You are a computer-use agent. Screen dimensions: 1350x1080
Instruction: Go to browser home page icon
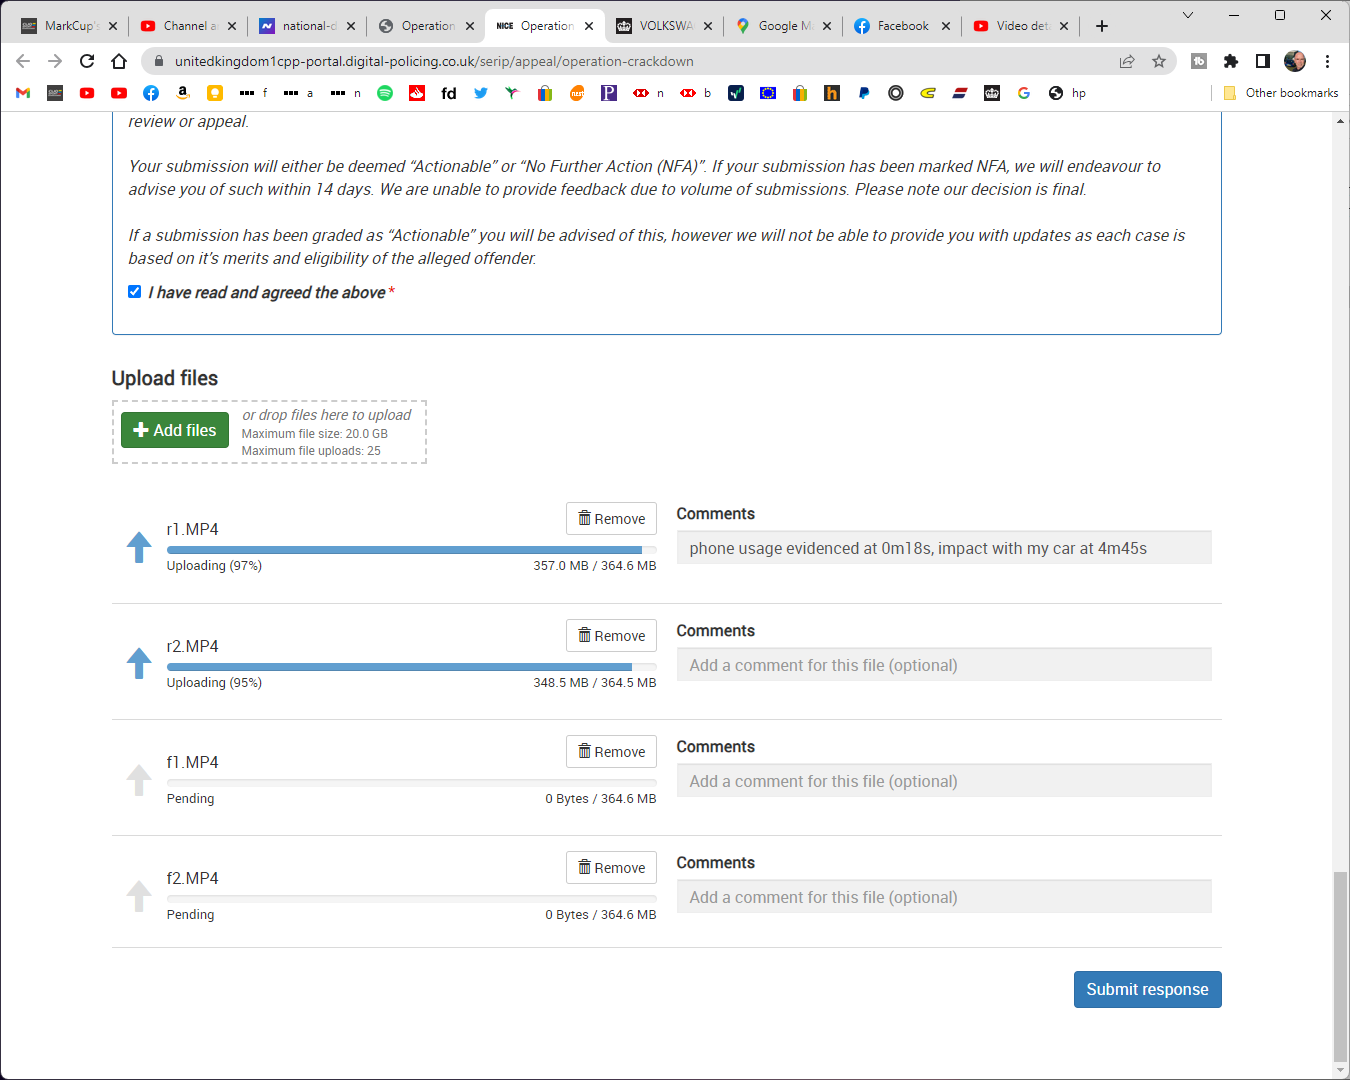(x=119, y=61)
